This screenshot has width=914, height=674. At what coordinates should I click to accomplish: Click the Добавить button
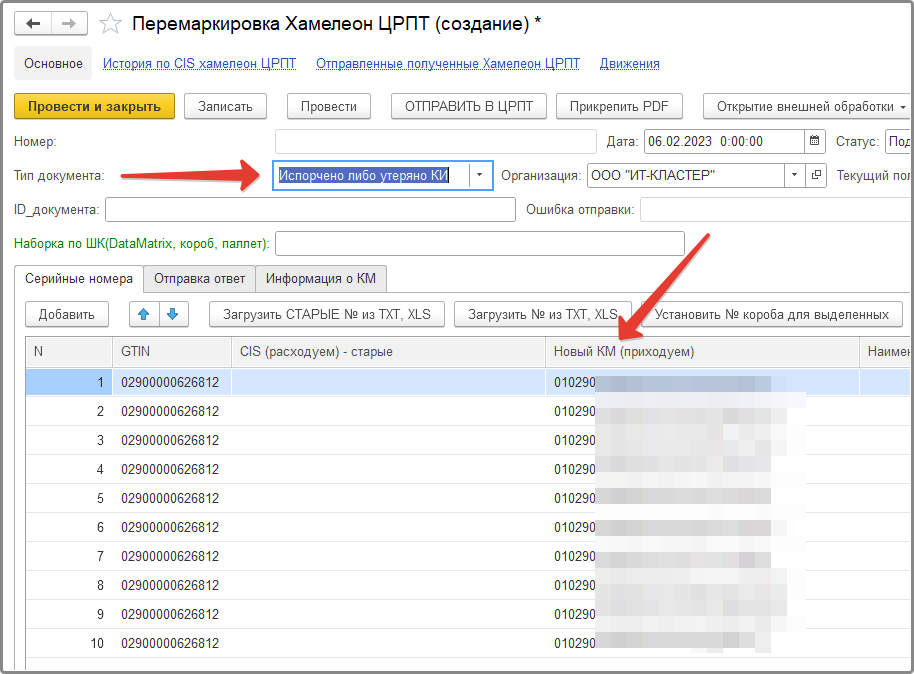[x=66, y=314]
